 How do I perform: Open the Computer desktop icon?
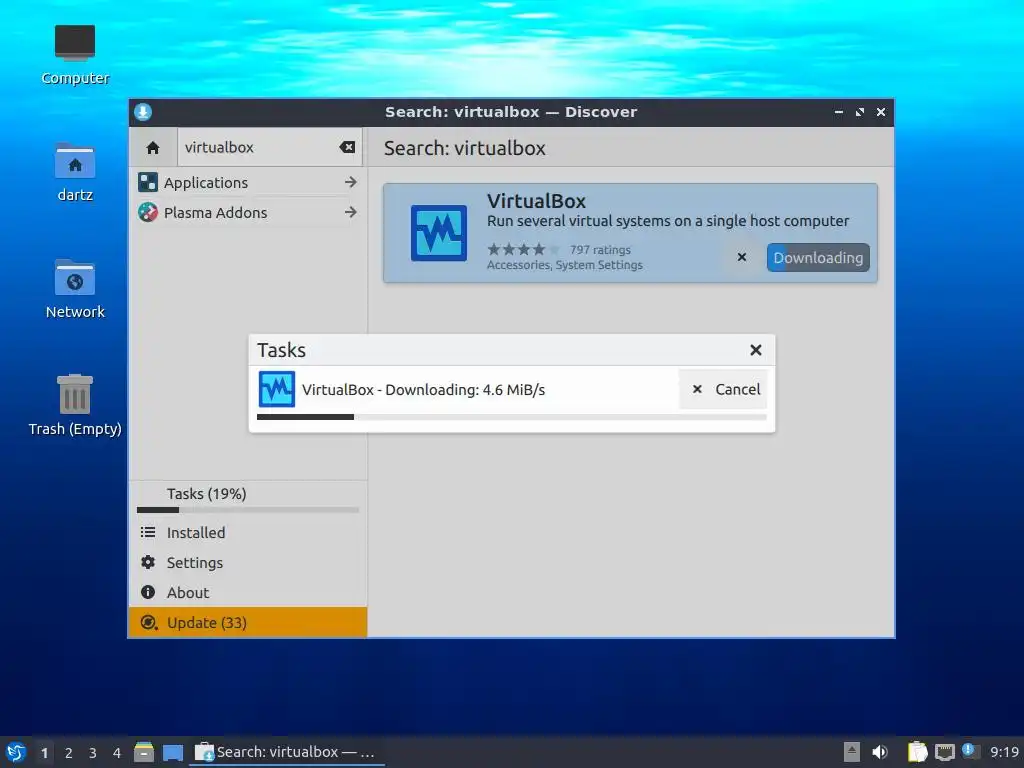click(x=75, y=56)
